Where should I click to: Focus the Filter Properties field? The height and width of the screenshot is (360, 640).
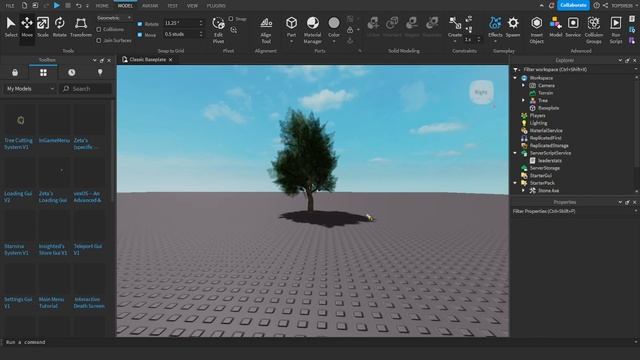[573, 211]
